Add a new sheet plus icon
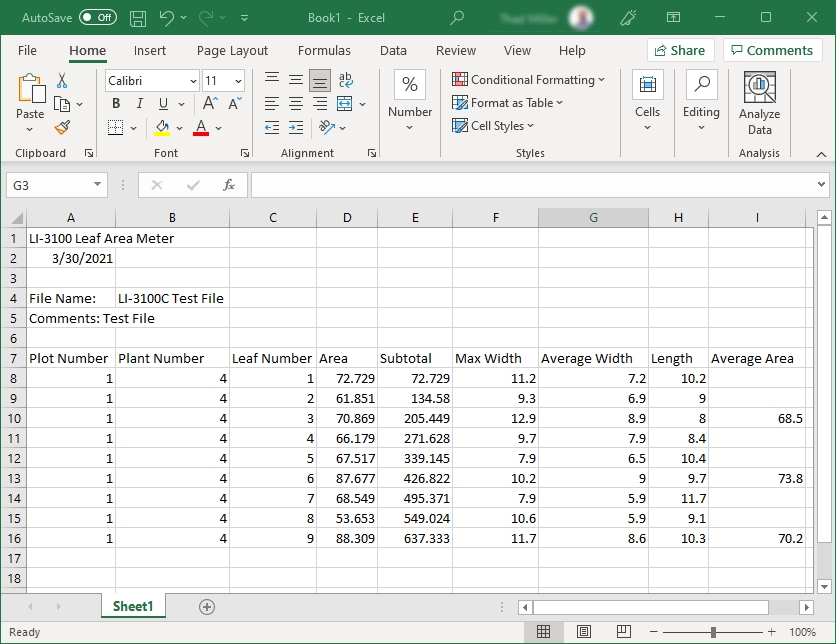 [x=207, y=607]
